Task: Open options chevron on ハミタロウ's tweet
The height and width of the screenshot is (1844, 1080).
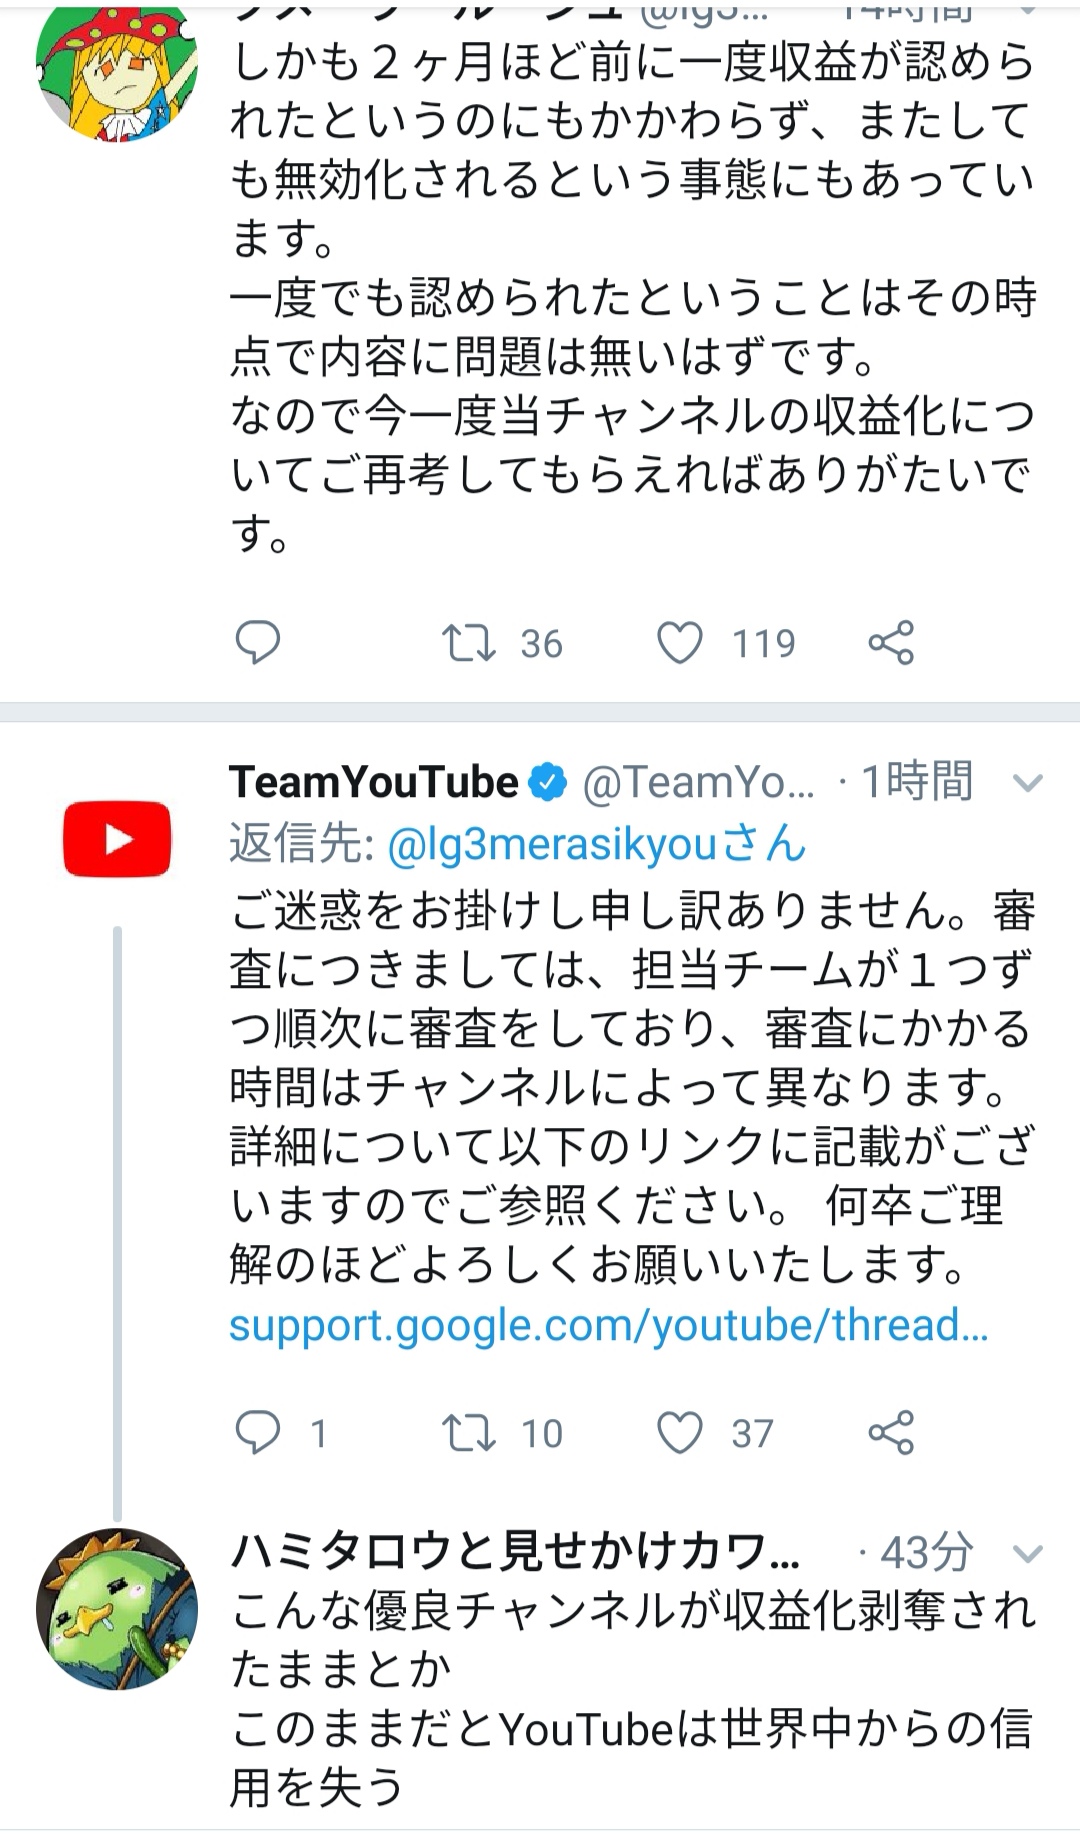Action: pos(1027,1553)
